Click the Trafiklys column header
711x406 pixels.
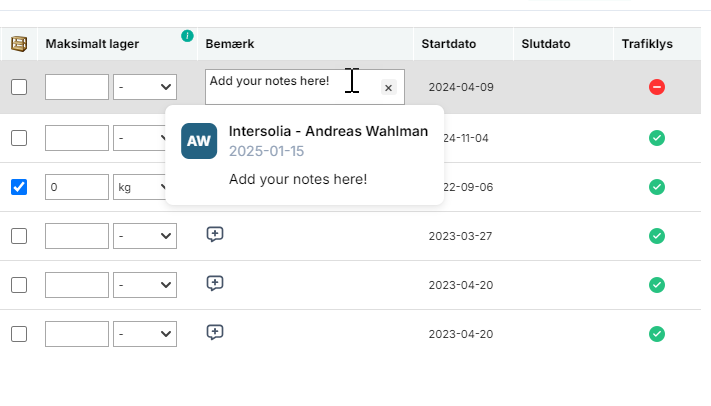[x=647, y=44]
